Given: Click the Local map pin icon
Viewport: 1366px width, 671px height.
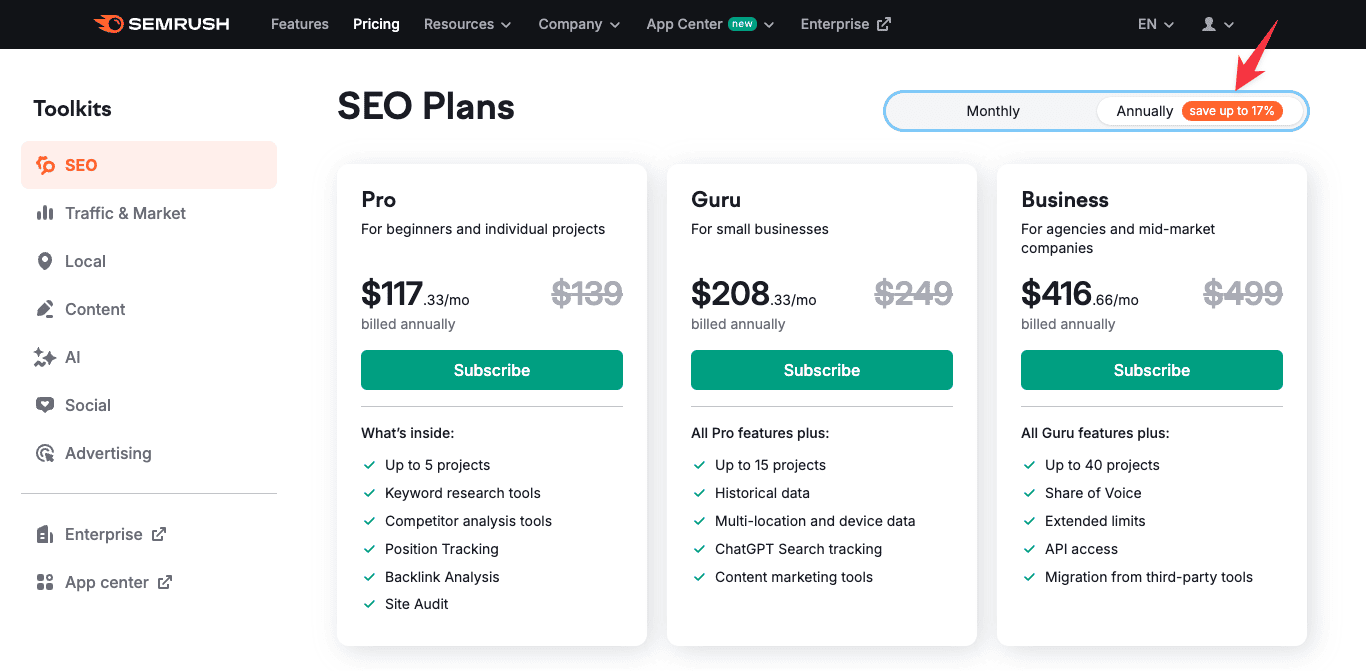Looking at the screenshot, I should coord(45,261).
